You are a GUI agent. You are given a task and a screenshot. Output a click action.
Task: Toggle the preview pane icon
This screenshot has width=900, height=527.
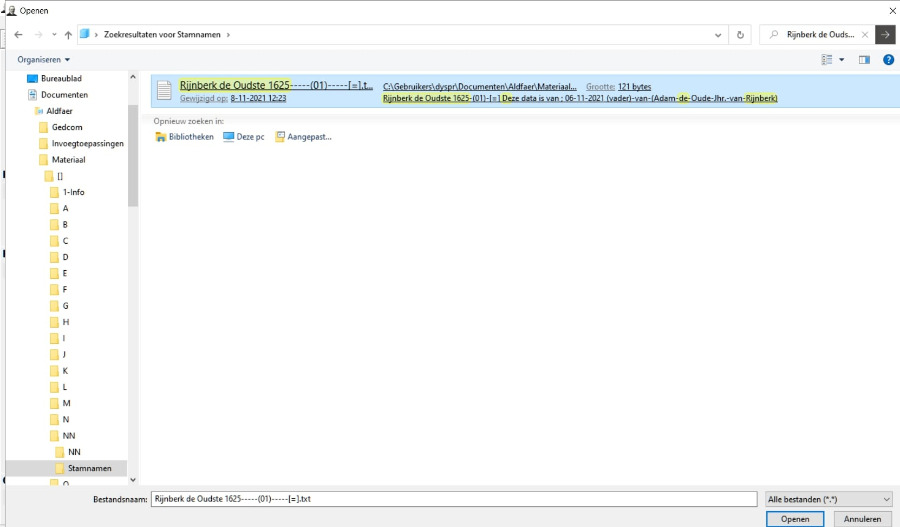tap(864, 60)
